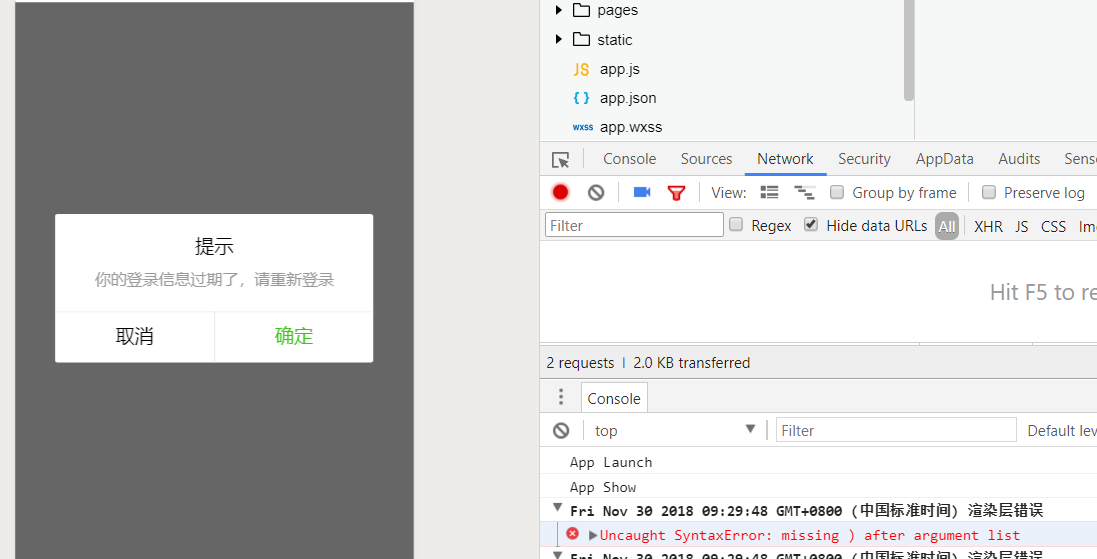
Task: Select the large request rows view icon
Action: point(769,193)
